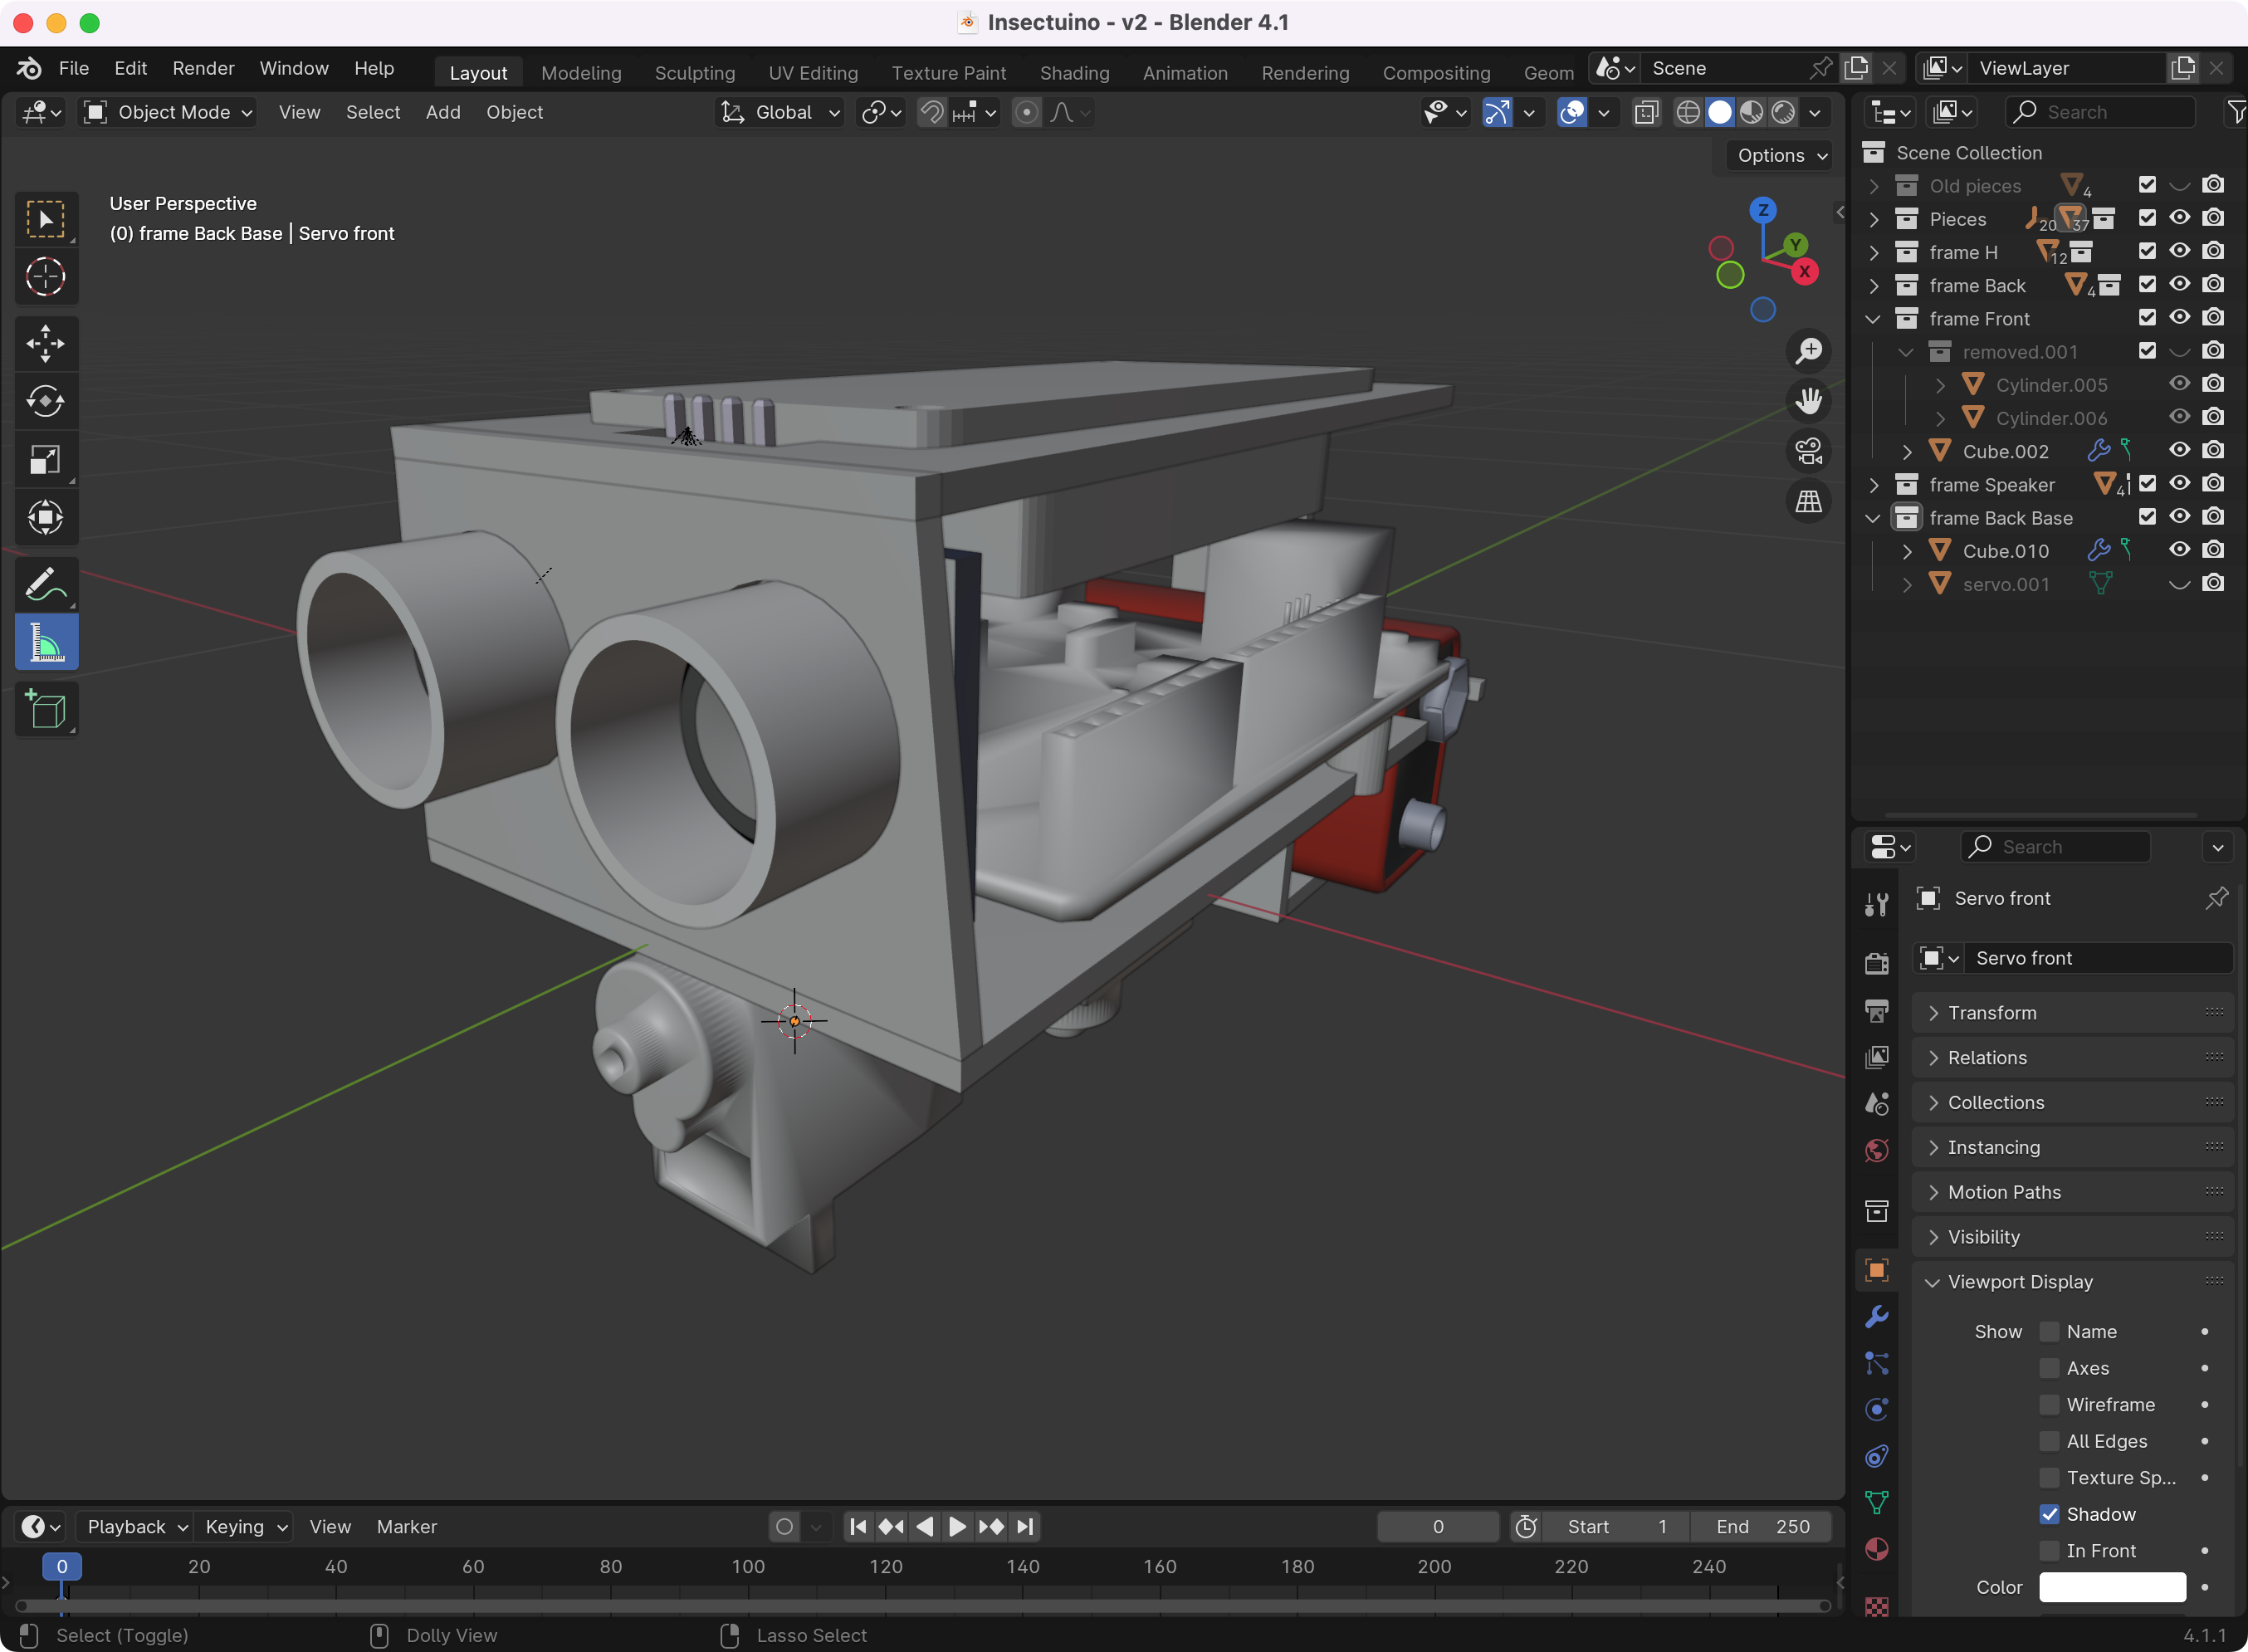2248x1652 pixels.
Task: Jump to the last frame
Action: click(1025, 1526)
